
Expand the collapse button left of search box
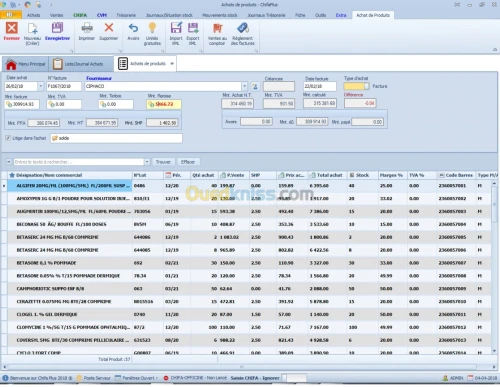[x=9, y=162]
